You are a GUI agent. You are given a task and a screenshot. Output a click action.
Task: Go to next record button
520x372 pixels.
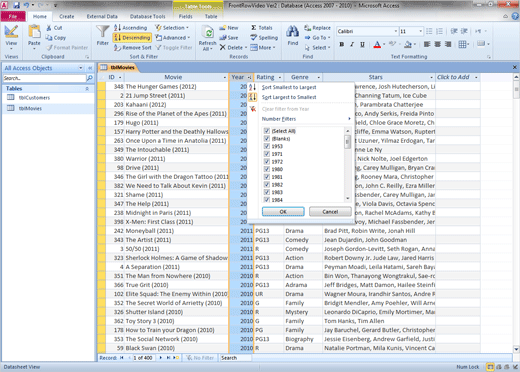pyautogui.click(x=161, y=358)
